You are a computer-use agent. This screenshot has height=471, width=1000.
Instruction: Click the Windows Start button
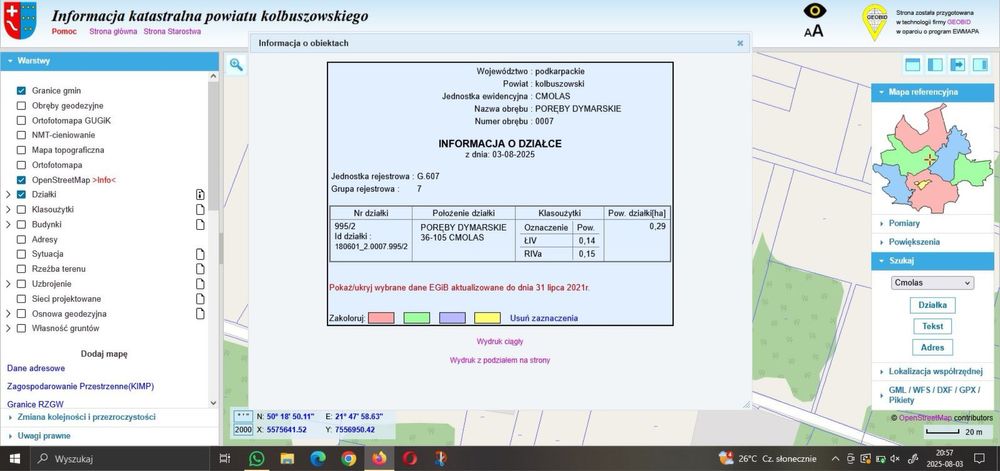point(15,458)
